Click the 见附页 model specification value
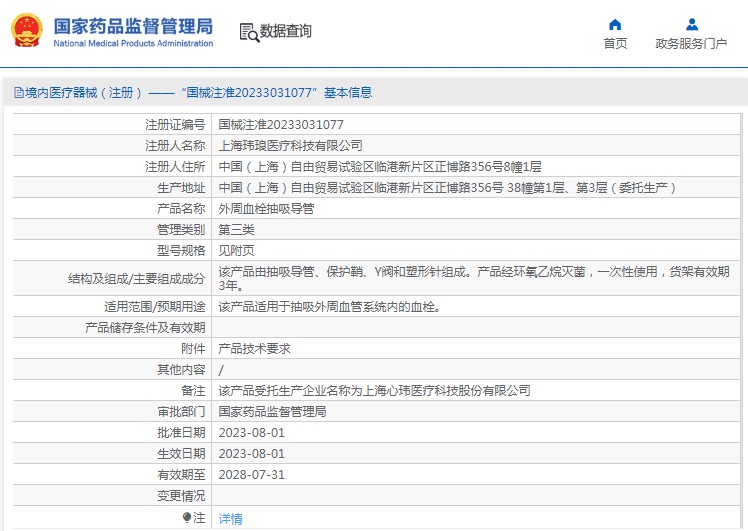 (237, 251)
